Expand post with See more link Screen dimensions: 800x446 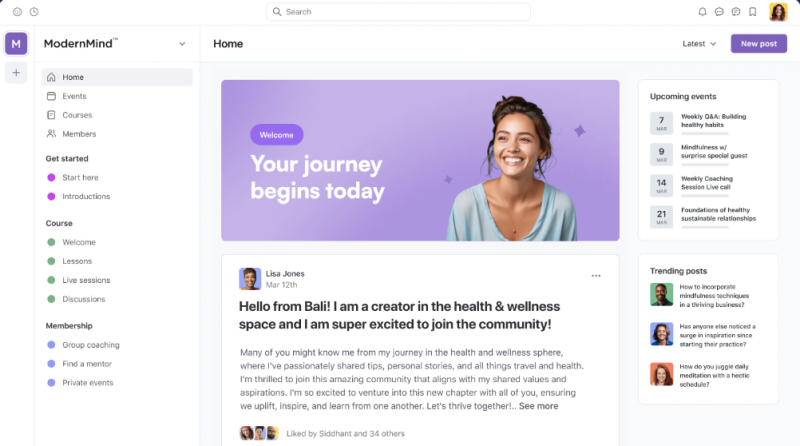538,406
